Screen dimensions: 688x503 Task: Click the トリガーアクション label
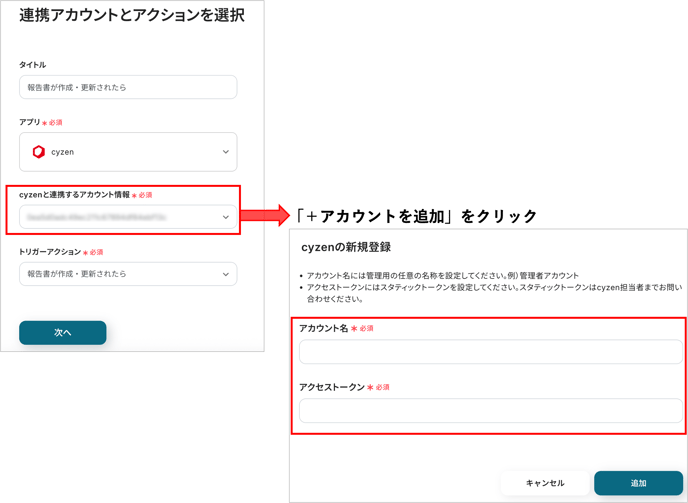click(x=50, y=252)
